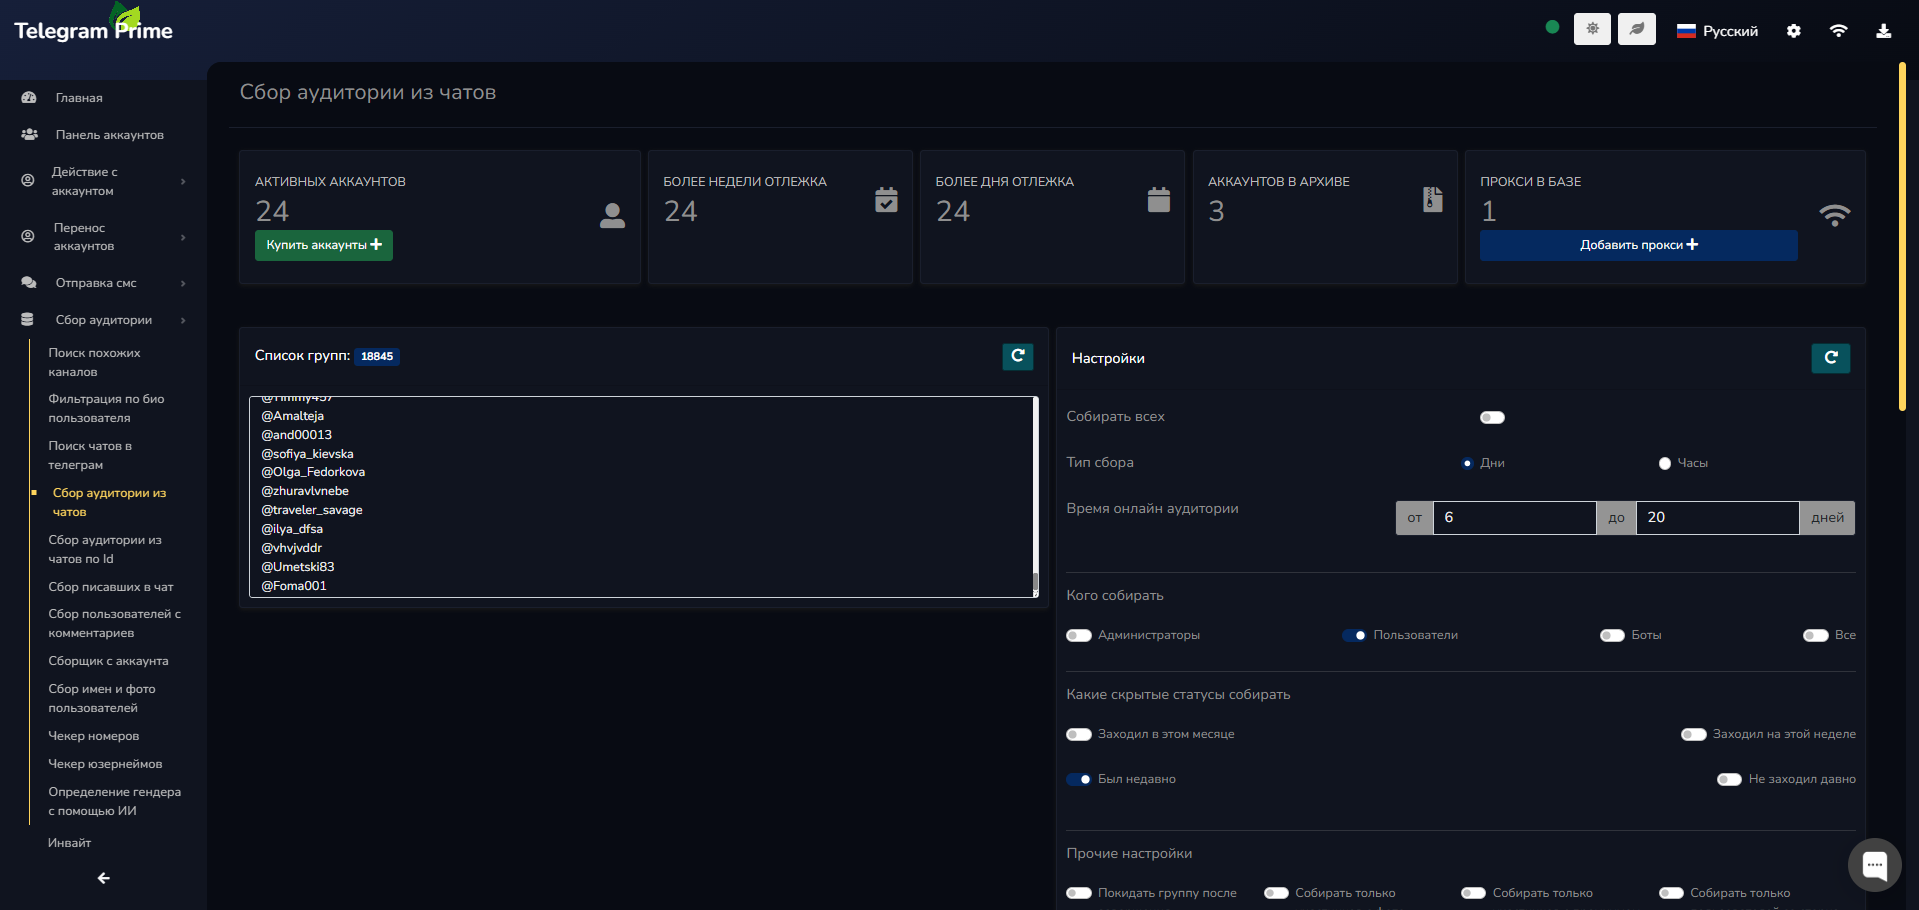Refresh the groups list panel
This screenshot has width=1919, height=910.
tap(1017, 356)
